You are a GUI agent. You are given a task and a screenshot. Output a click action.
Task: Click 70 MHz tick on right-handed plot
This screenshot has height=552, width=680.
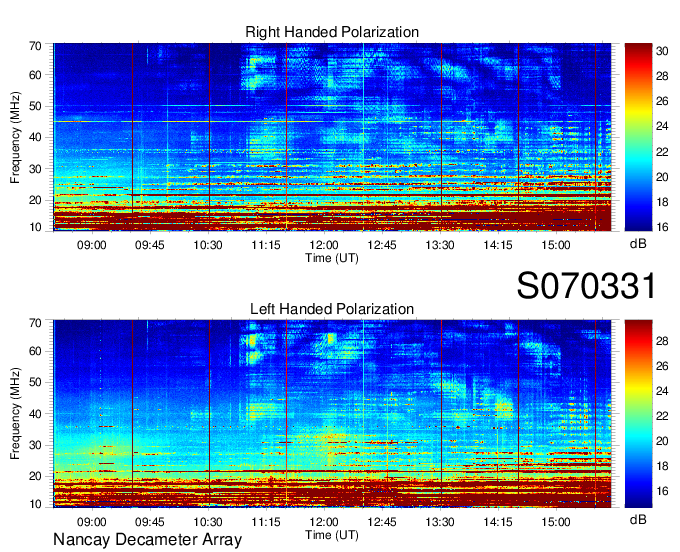pos(35,46)
